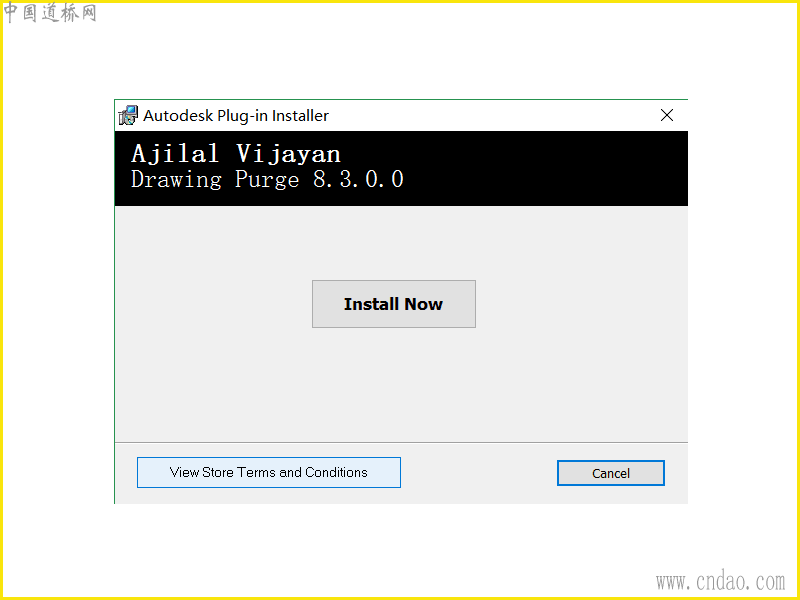Click the Install Now button
The width and height of the screenshot is (800, 600).
coord(393,304)
